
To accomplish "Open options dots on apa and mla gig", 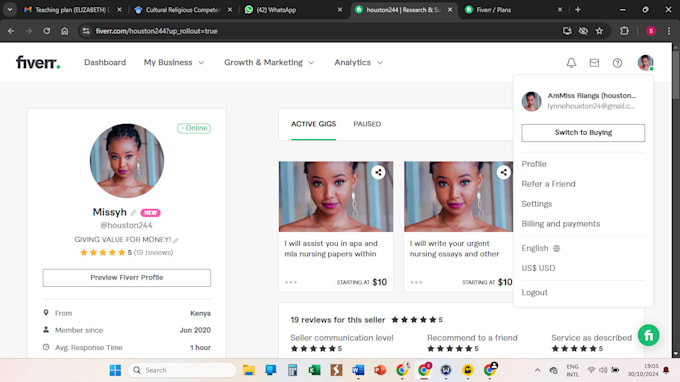I will (x=291, y=282).
